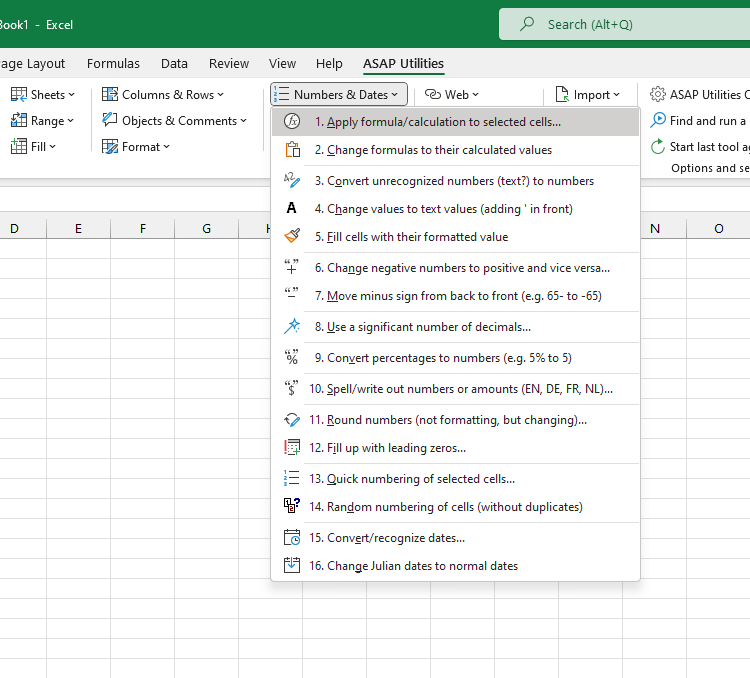The height and width of the screenshot is (678, 750).
Task: Click the dollar icon for Spell out numbers
Action: (291, 388)
